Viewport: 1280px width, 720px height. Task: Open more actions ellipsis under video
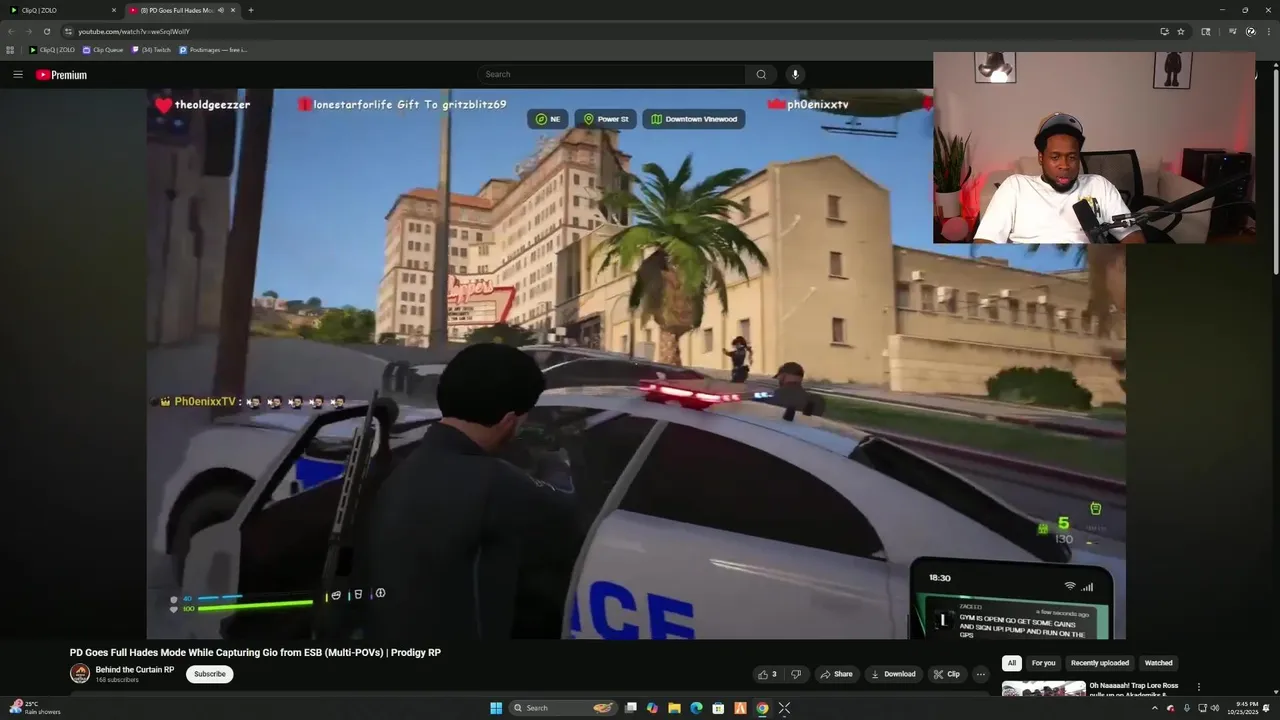[981, 674]
